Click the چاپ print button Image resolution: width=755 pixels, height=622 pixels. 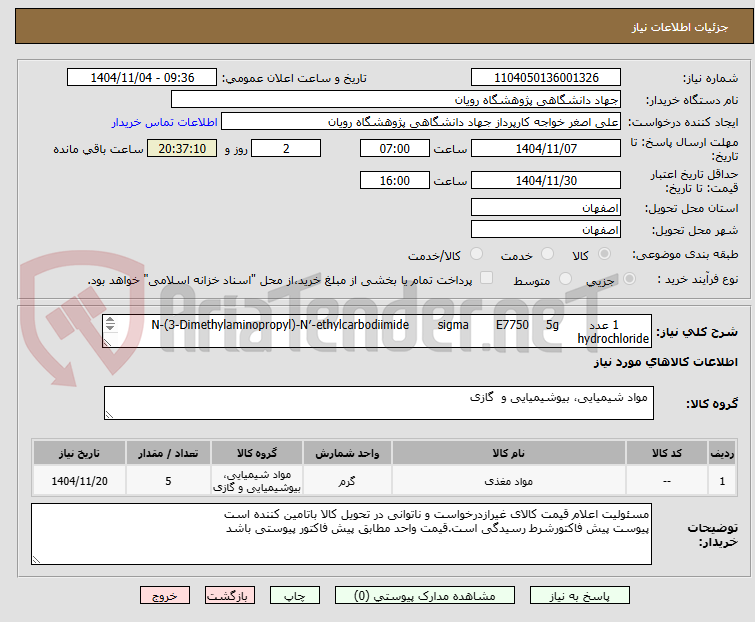295,596
